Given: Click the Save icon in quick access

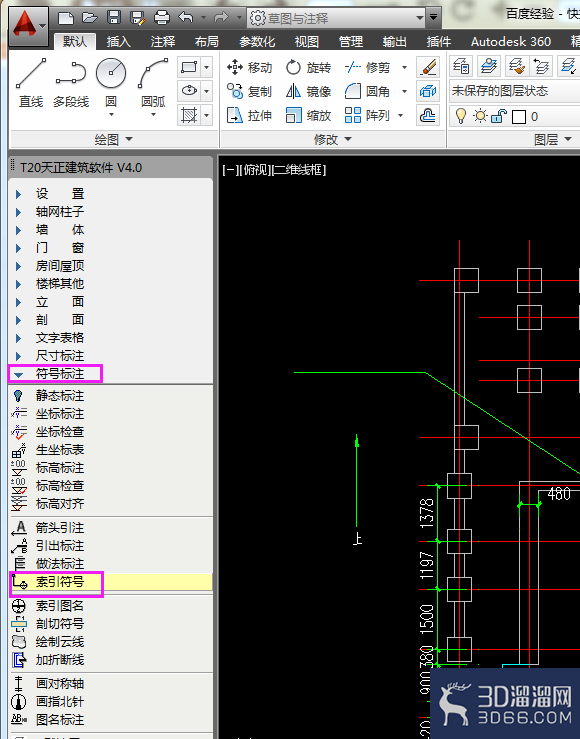Looking at the screenshot, I should [x=114, y=18].
